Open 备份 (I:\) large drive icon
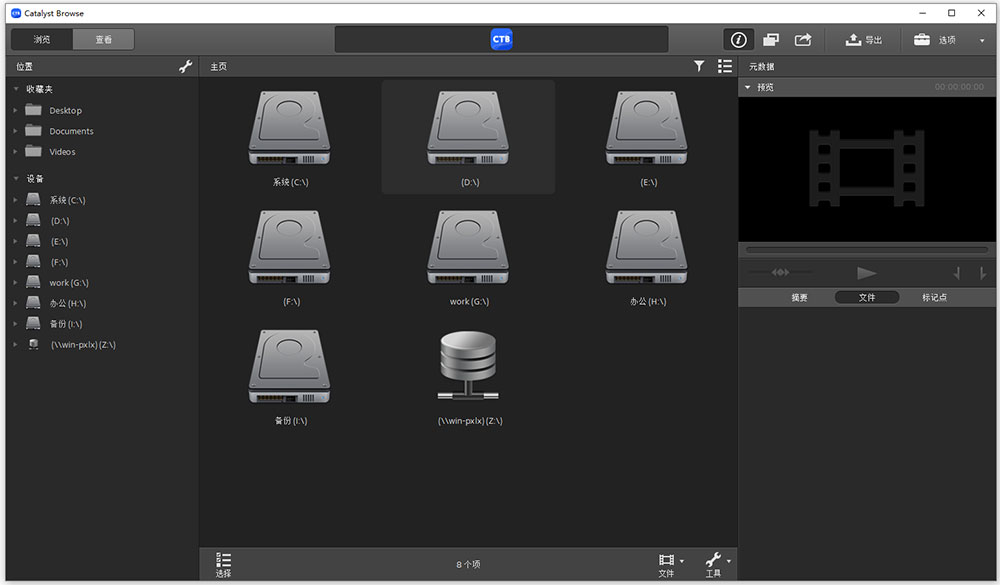 [x=290, y=367]
